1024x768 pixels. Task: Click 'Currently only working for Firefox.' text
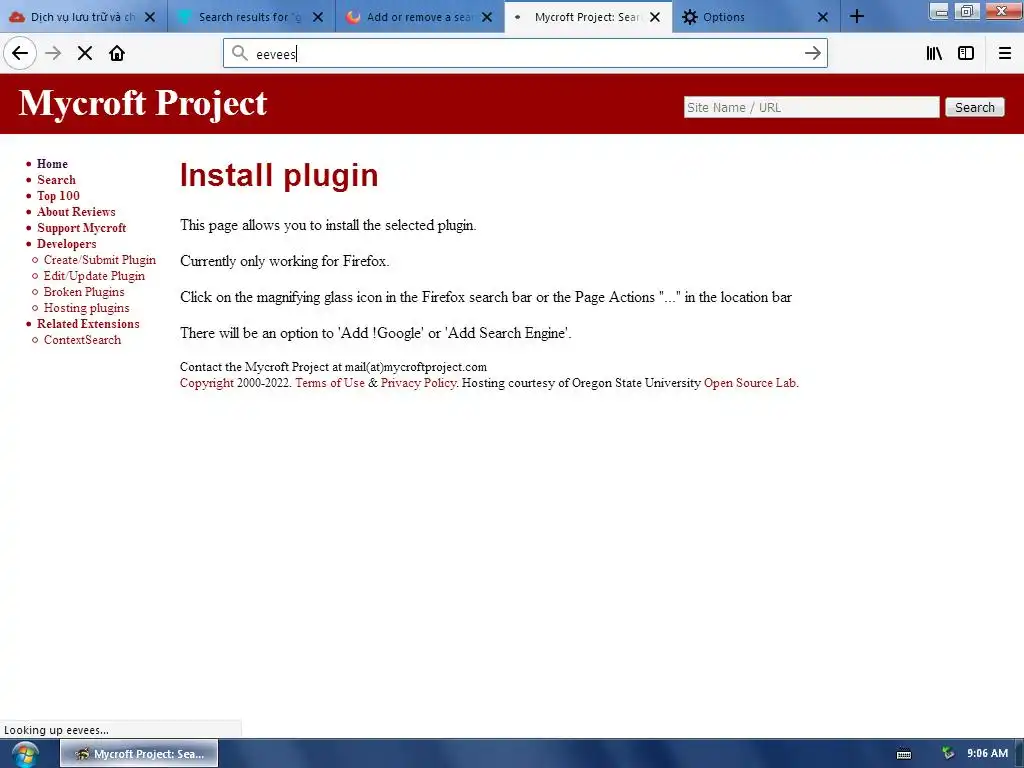point(284,261)
